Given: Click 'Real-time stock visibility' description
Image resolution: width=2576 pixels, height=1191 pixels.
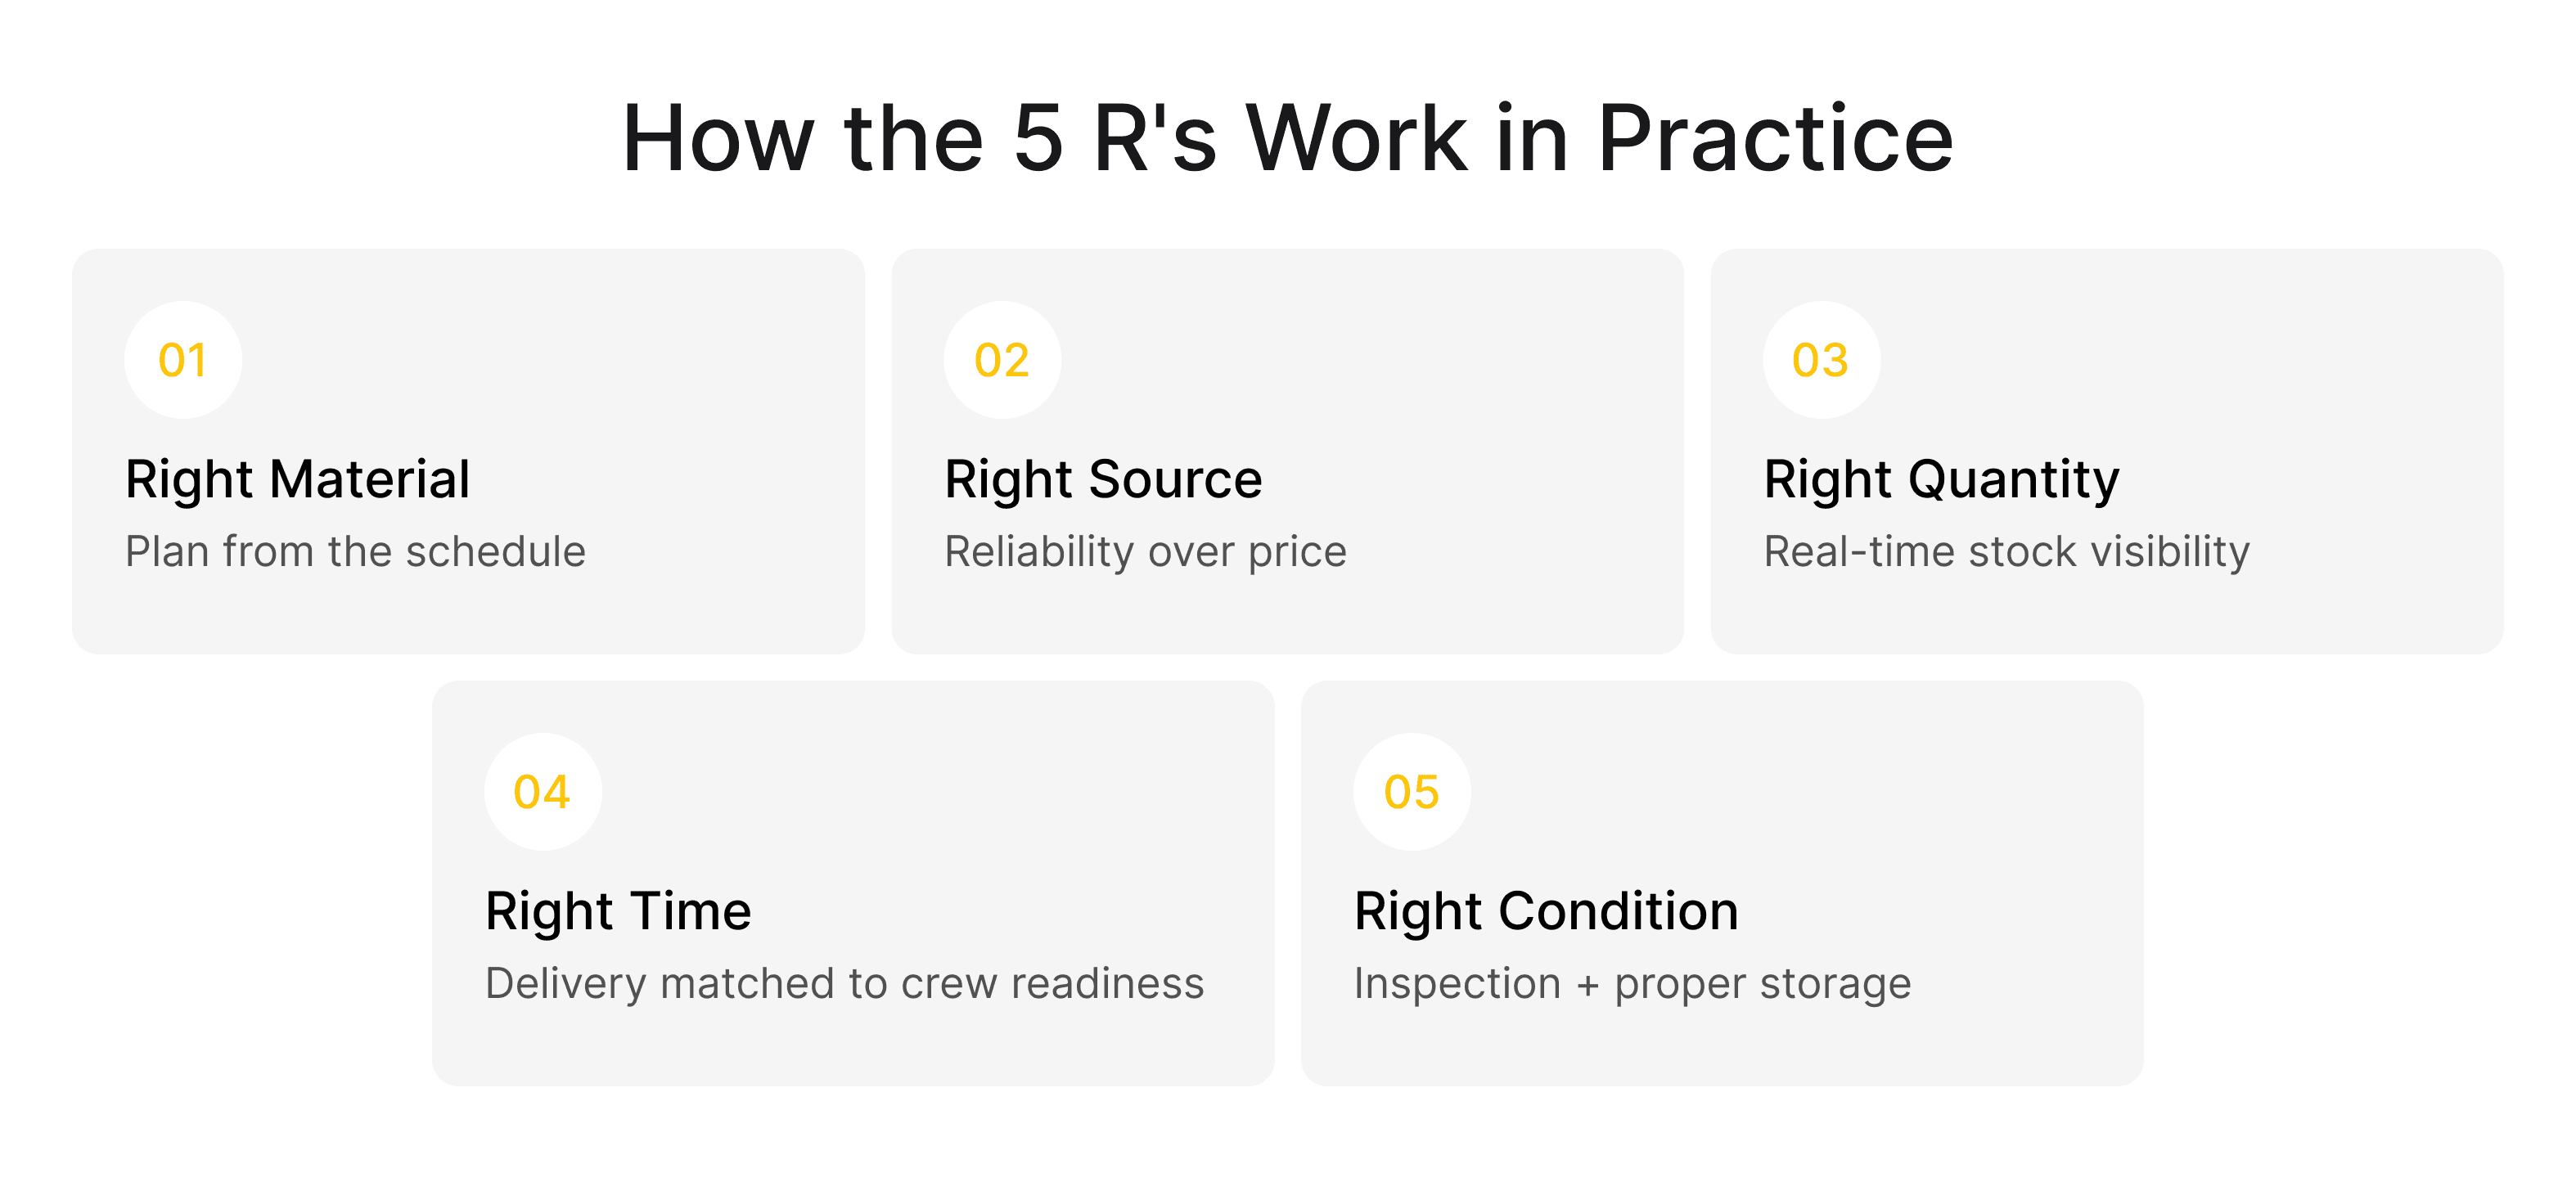Looking at the screenshot, I should (x=2006, y=552).
